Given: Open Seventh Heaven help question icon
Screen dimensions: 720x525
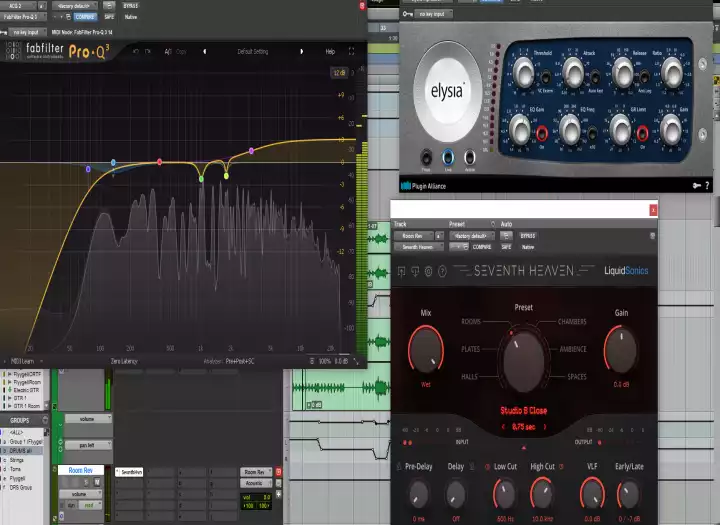Looking at the screenshot, I should tap(442, 271).
